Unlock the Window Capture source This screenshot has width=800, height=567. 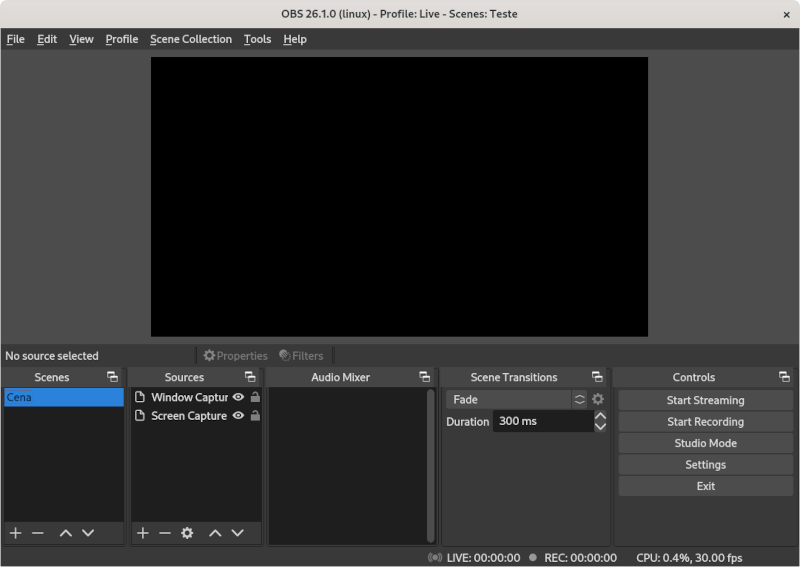pyautogui.click(x=255, y=397)
